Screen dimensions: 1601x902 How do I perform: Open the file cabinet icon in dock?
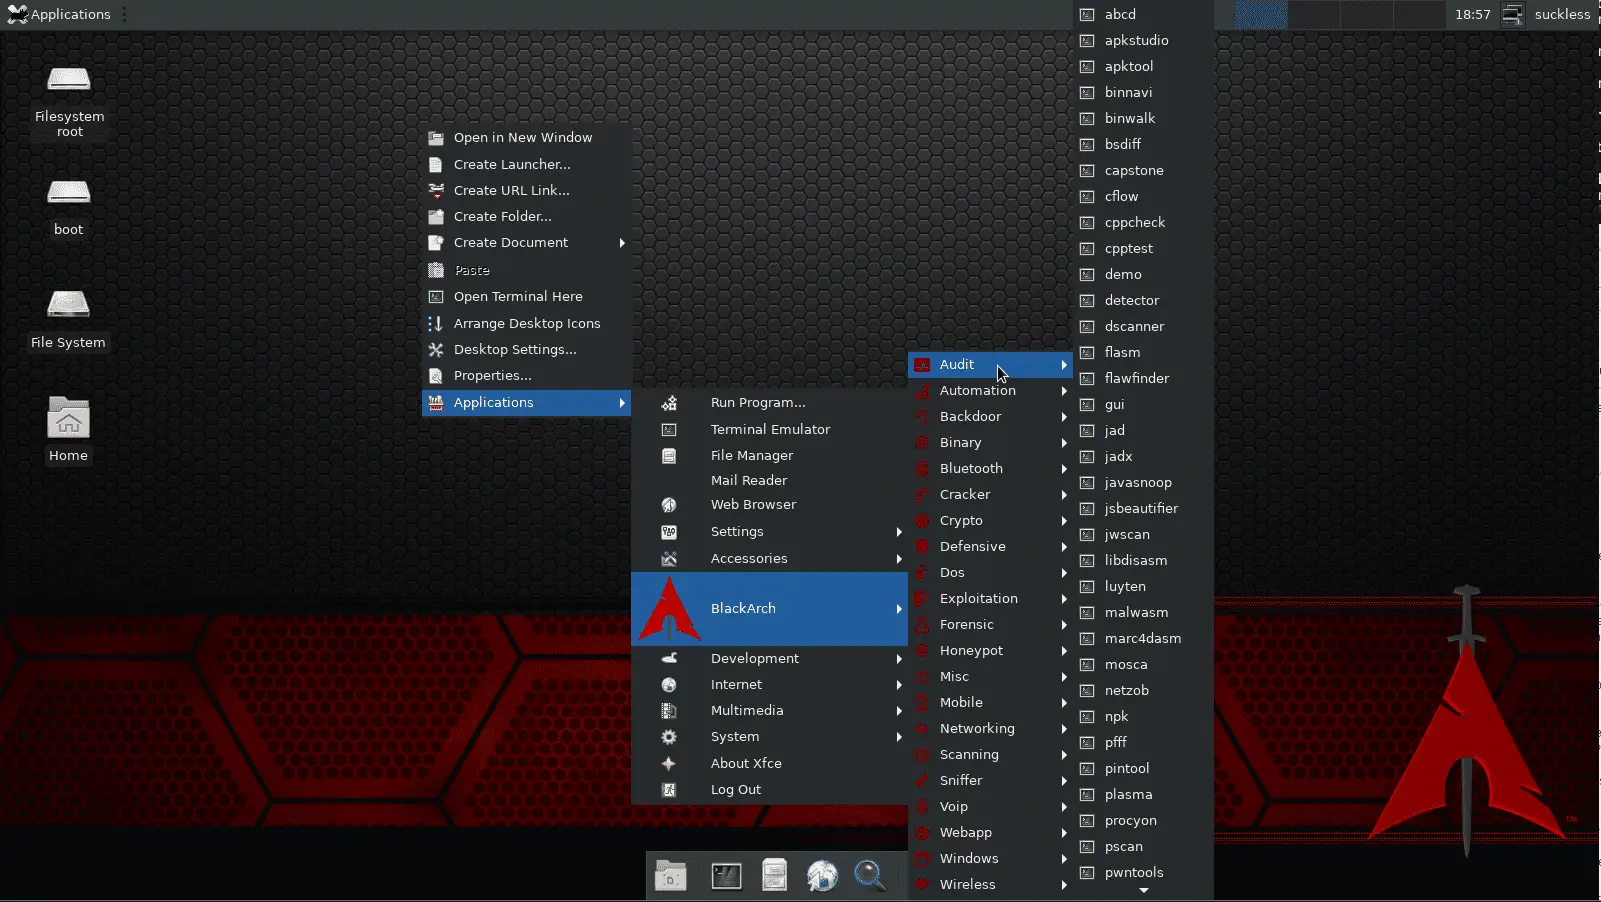point(775,876)
